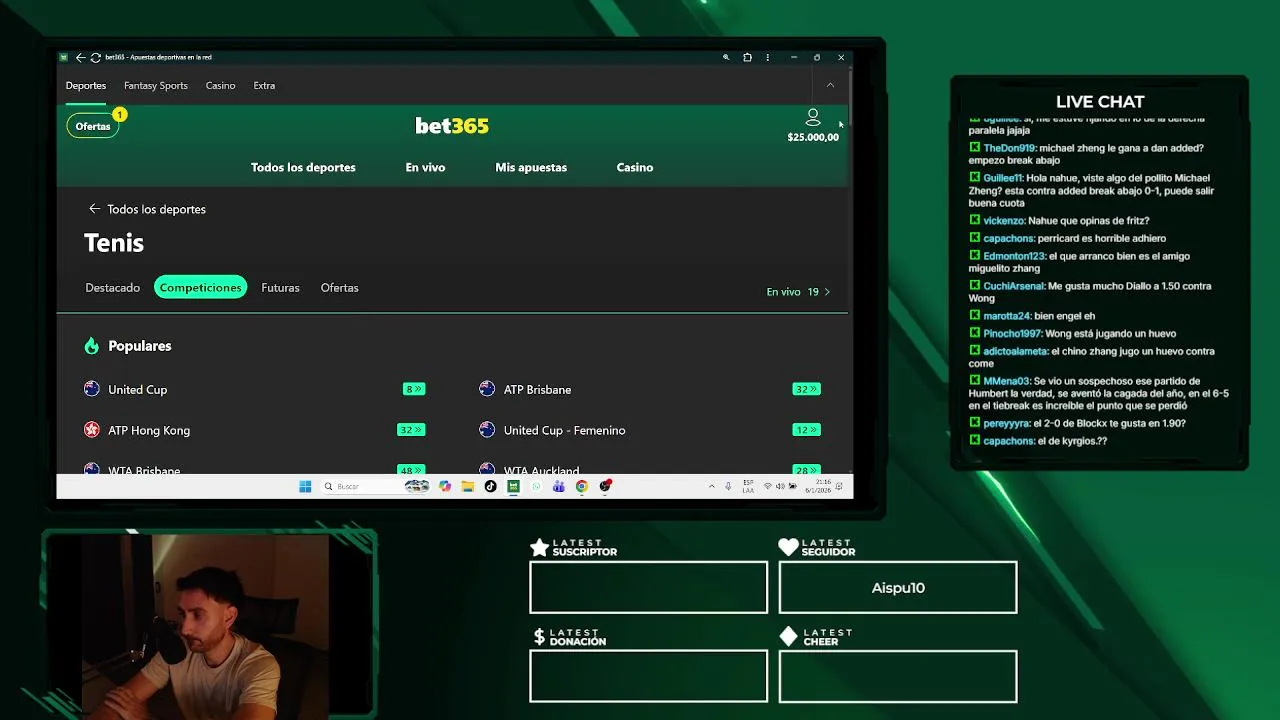Go back using the browser back arrow
Image resolution: width=1280 pixels, height=720 pixels.
pos(80,57)
